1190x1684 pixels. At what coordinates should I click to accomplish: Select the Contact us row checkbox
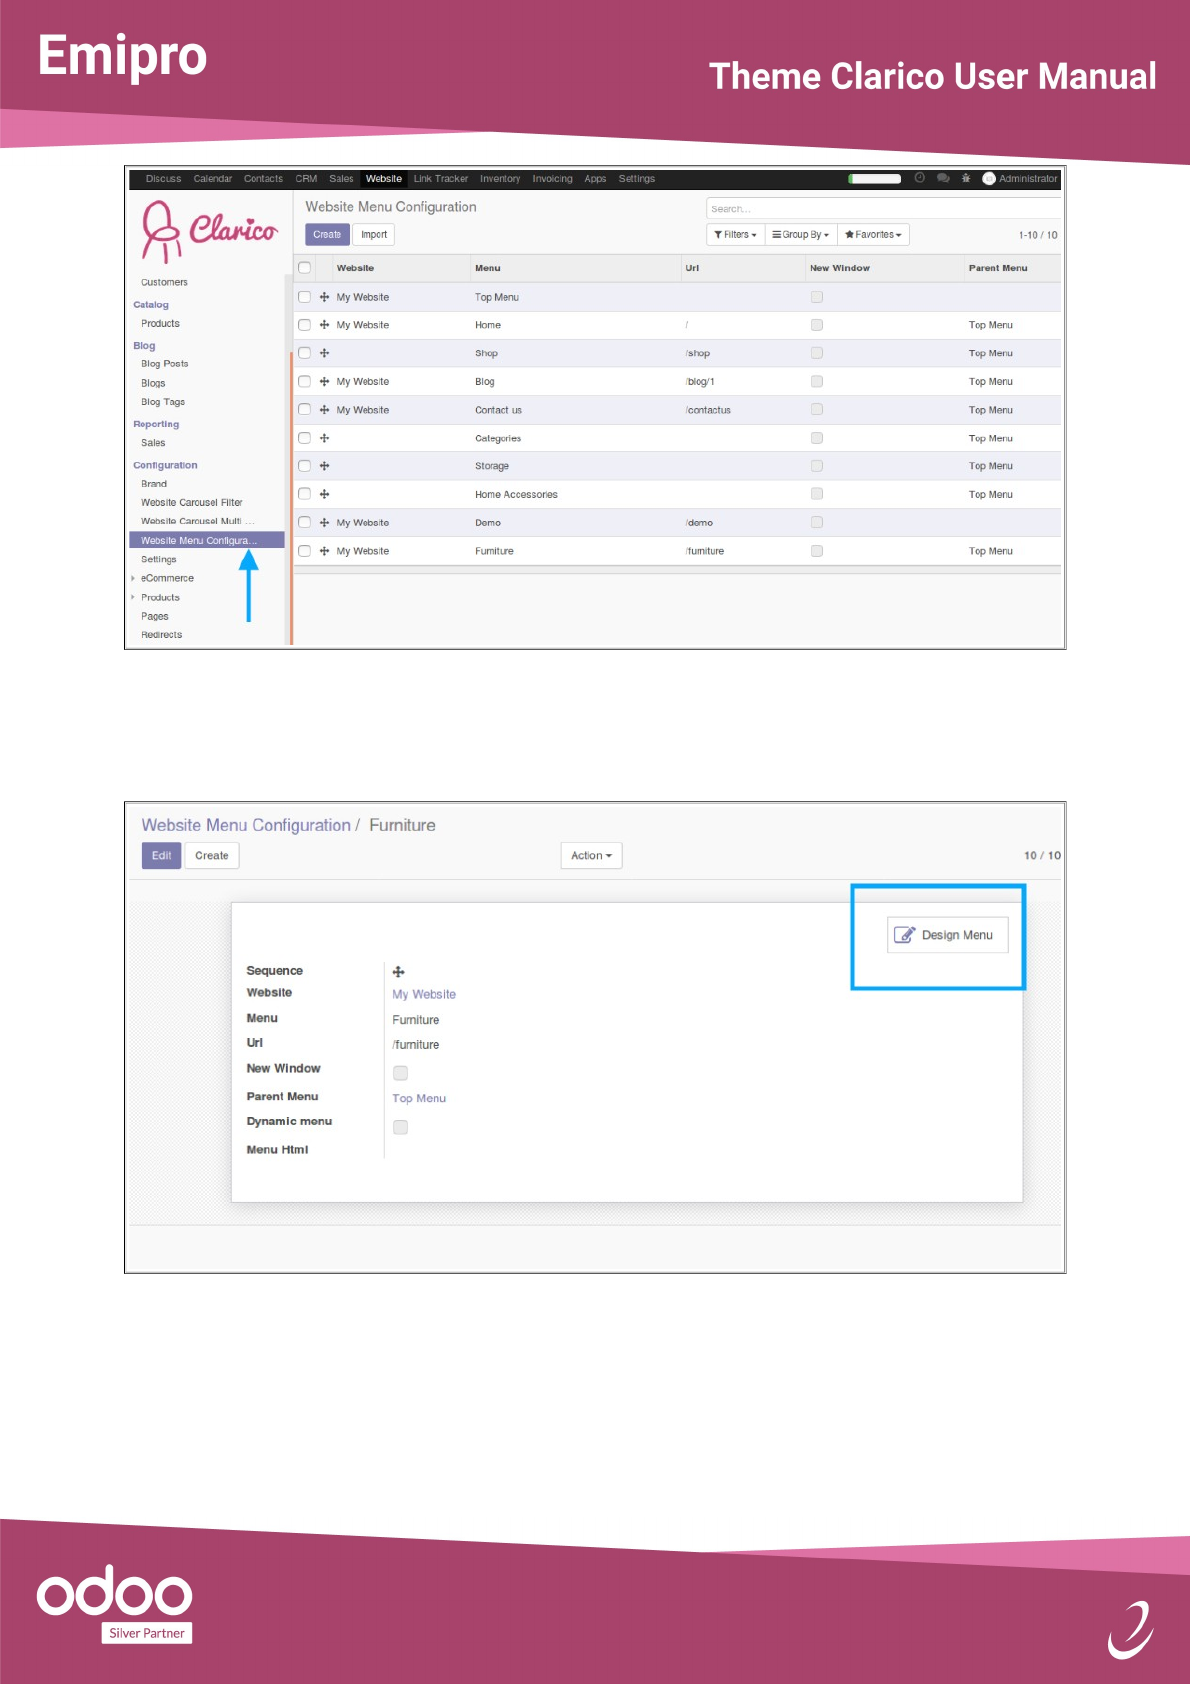[x=304, y=410]
